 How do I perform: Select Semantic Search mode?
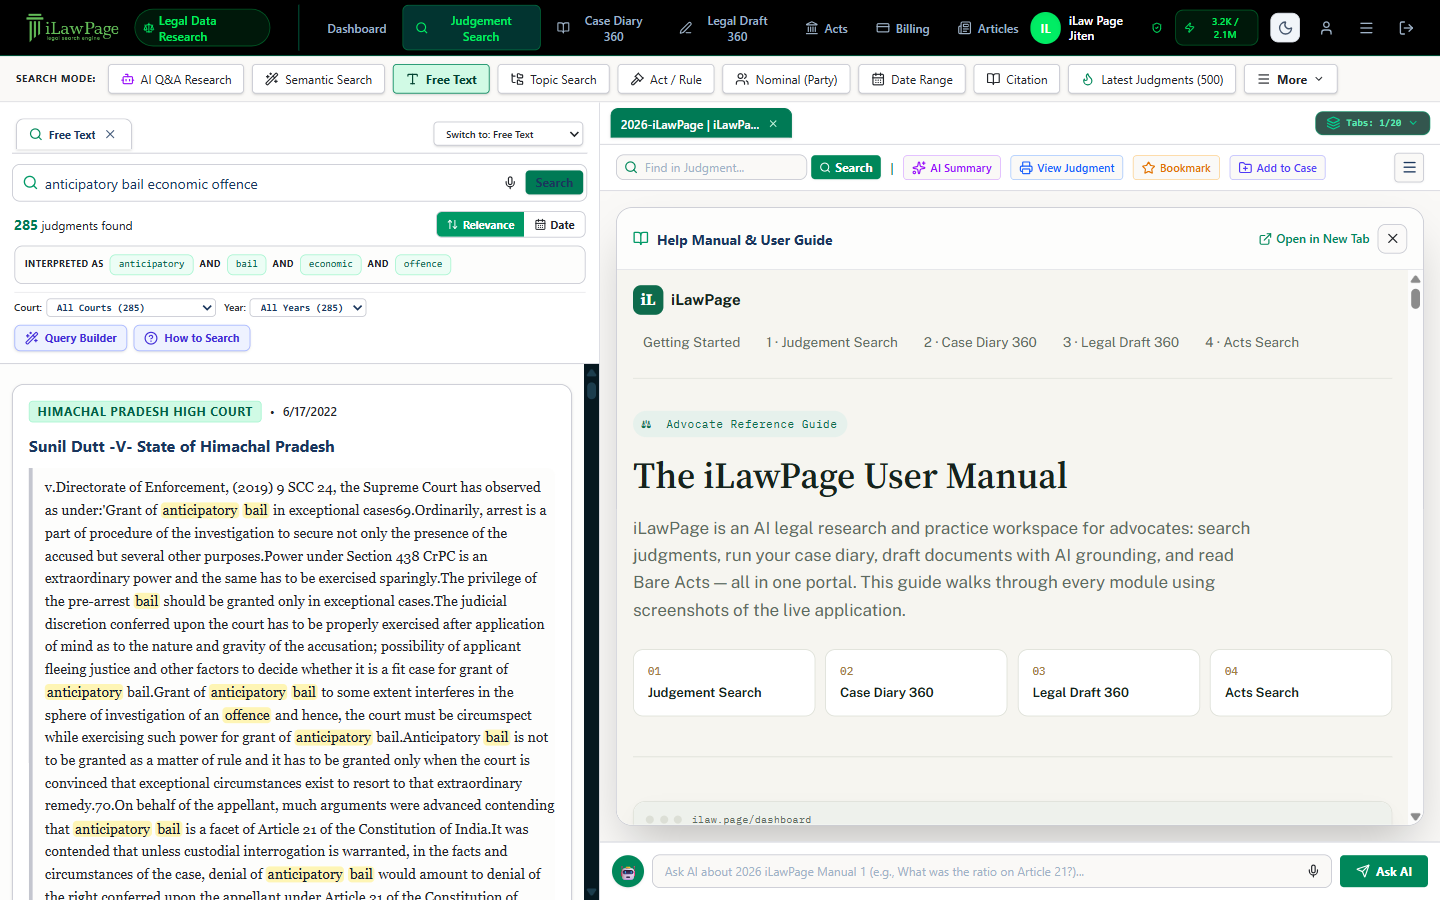pyautogui.click(x=318, y=79)
